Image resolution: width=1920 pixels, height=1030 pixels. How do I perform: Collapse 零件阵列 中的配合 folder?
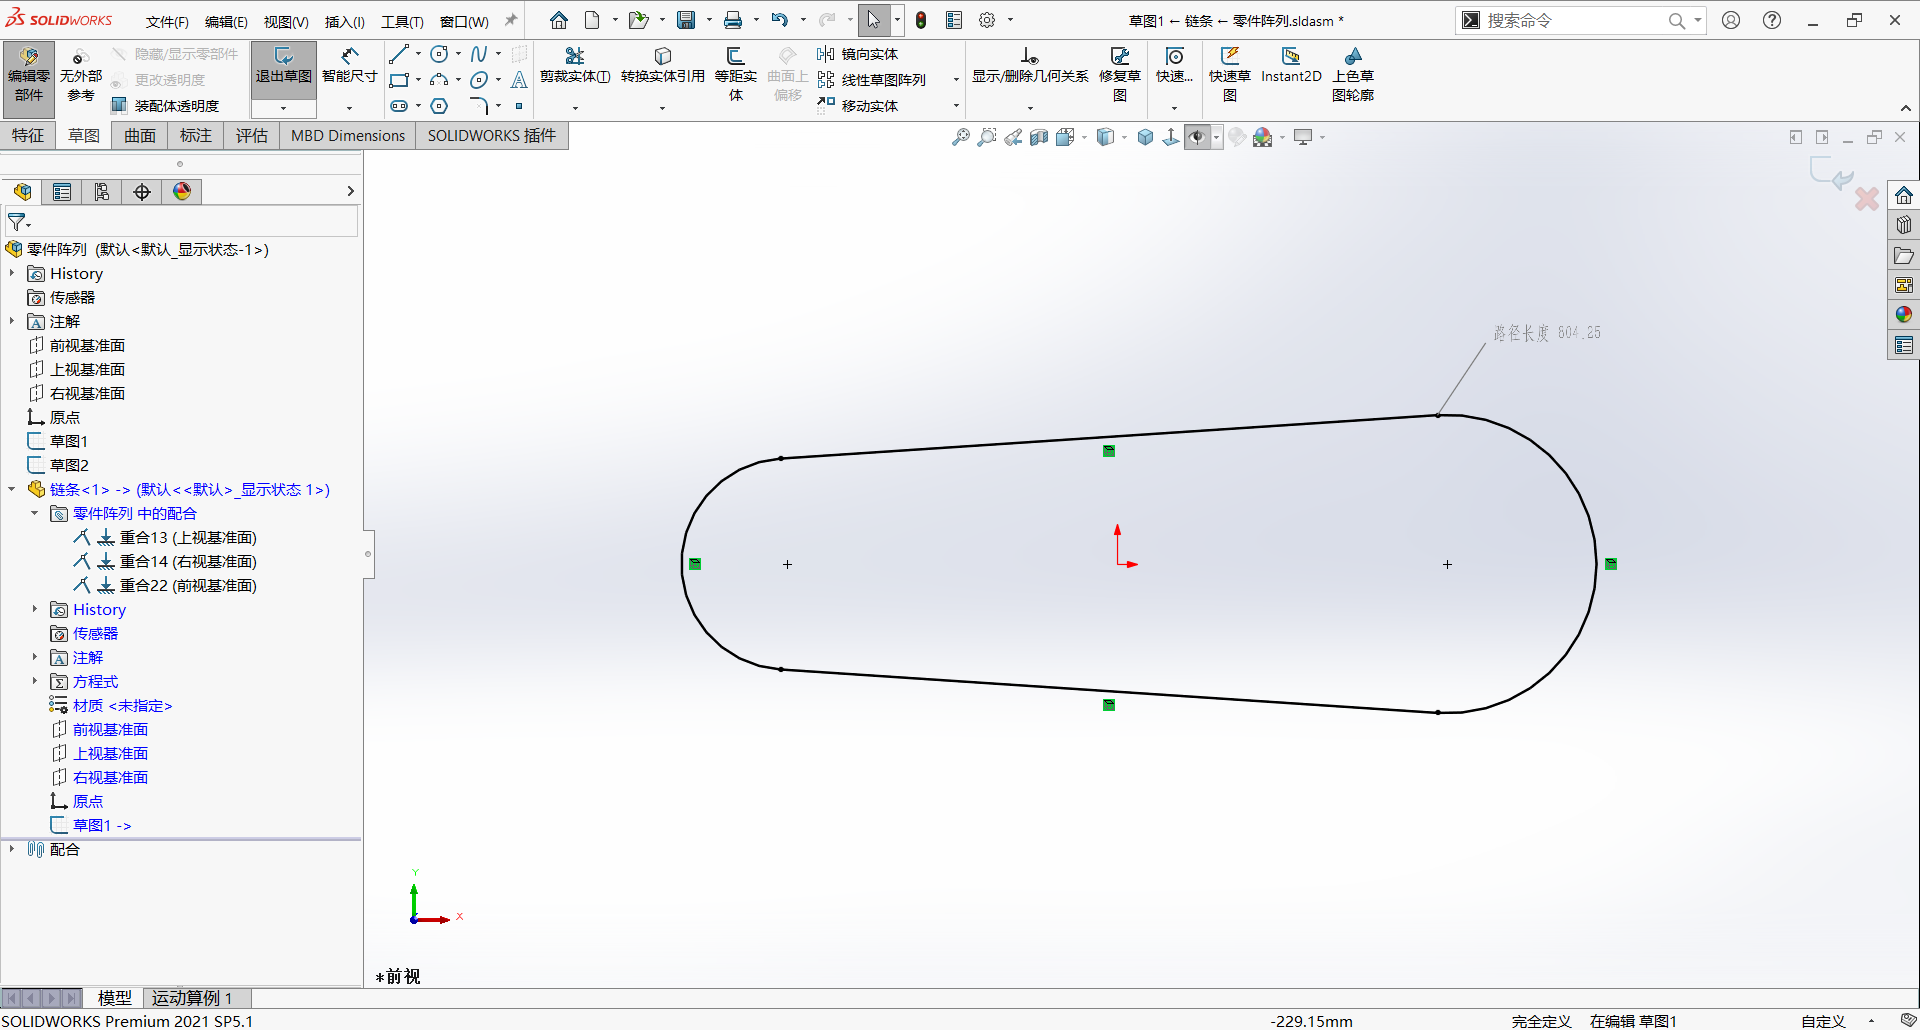pyautogui.click(x=35, y=513)
